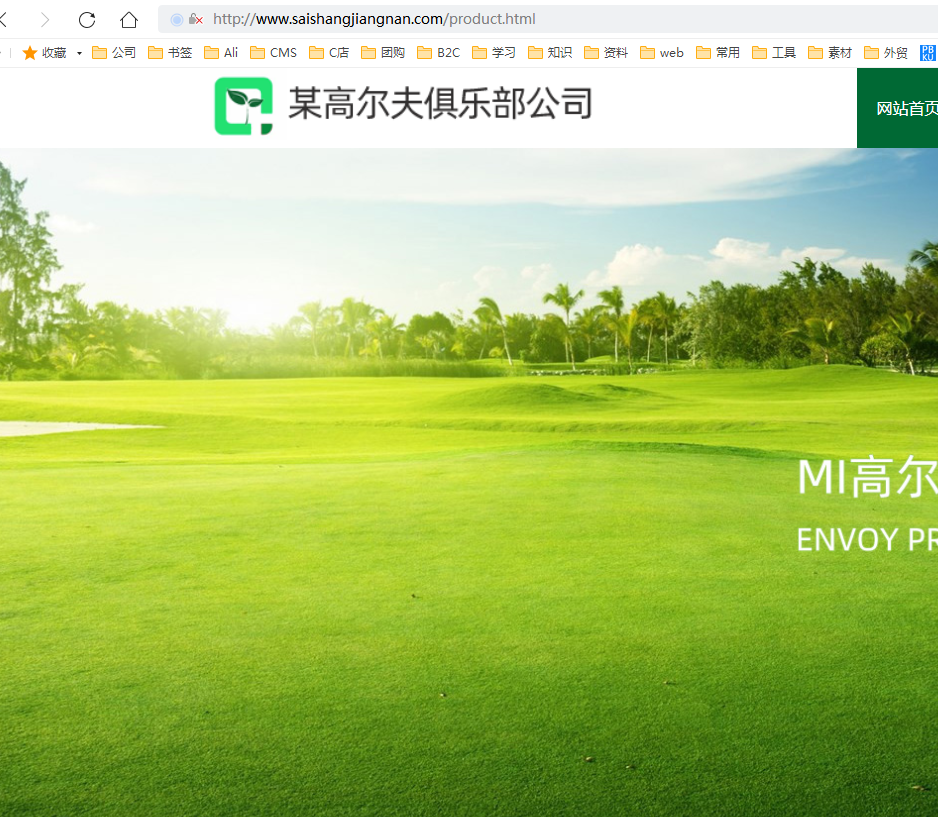The width and height of the screenshot is (938, 817).
Task: Open the 素材 bookmark folder
Action: (x=830, y=53)
